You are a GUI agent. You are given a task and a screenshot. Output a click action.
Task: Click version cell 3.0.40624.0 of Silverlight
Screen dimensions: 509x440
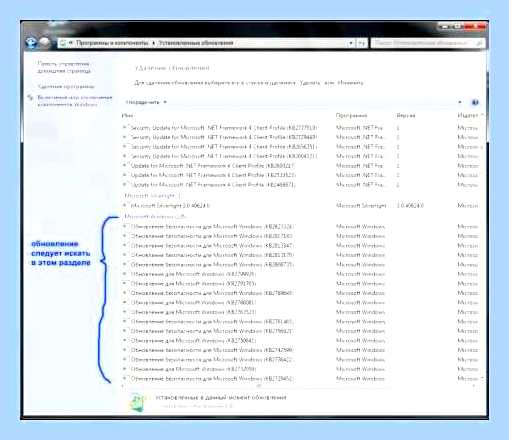click(x=410, y=206)
